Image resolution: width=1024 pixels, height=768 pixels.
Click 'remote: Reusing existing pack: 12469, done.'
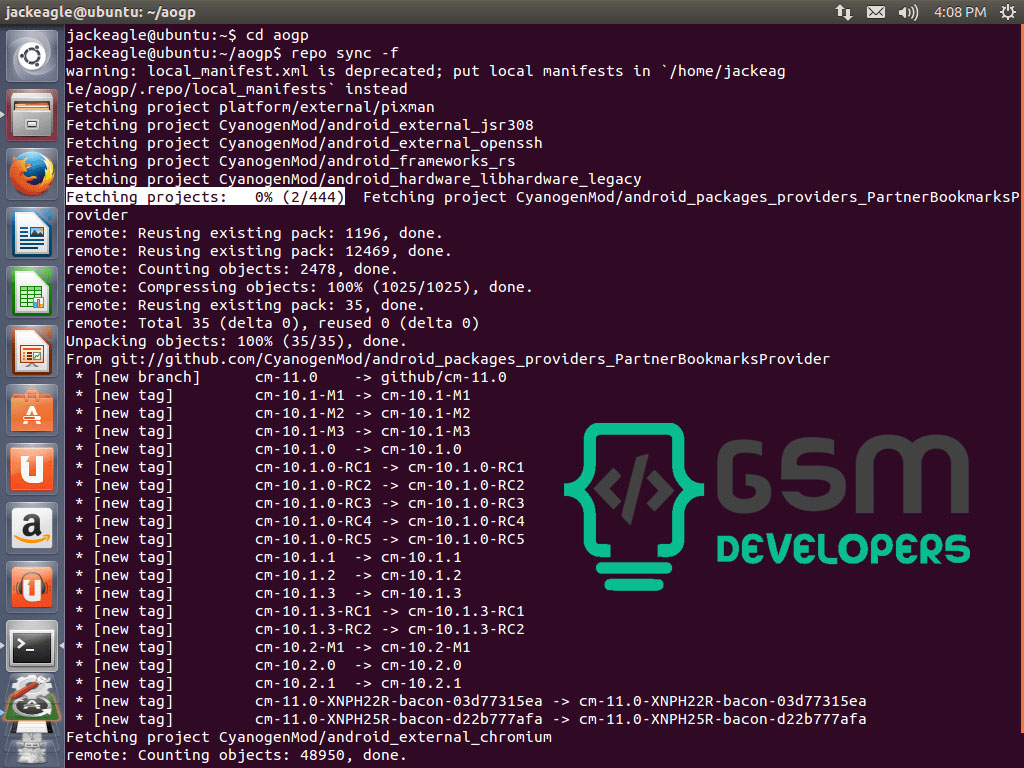[259, 251]
